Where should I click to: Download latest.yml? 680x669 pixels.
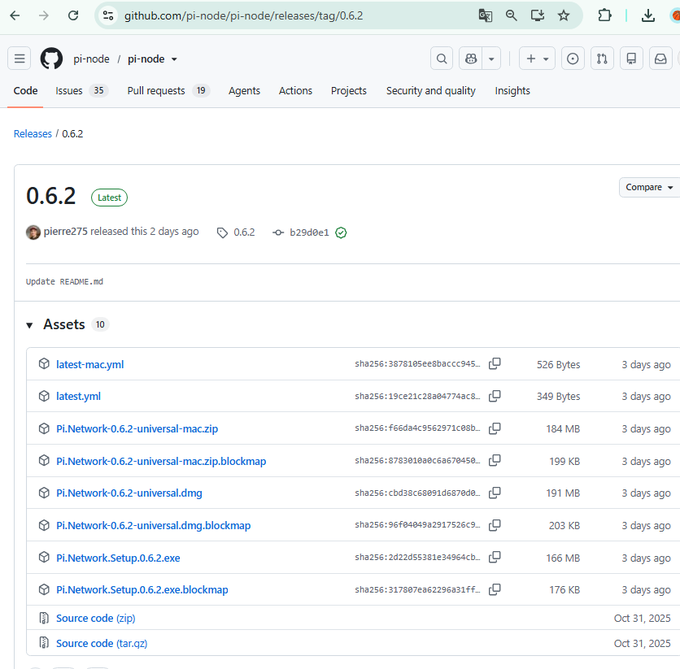[78, 396]
